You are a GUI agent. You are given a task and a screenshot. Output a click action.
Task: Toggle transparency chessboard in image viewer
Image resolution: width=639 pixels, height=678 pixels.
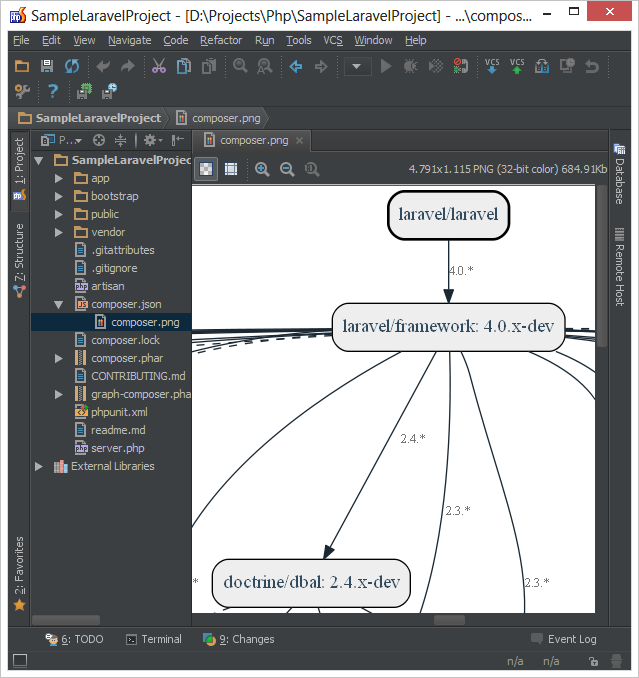click(206, 169)
